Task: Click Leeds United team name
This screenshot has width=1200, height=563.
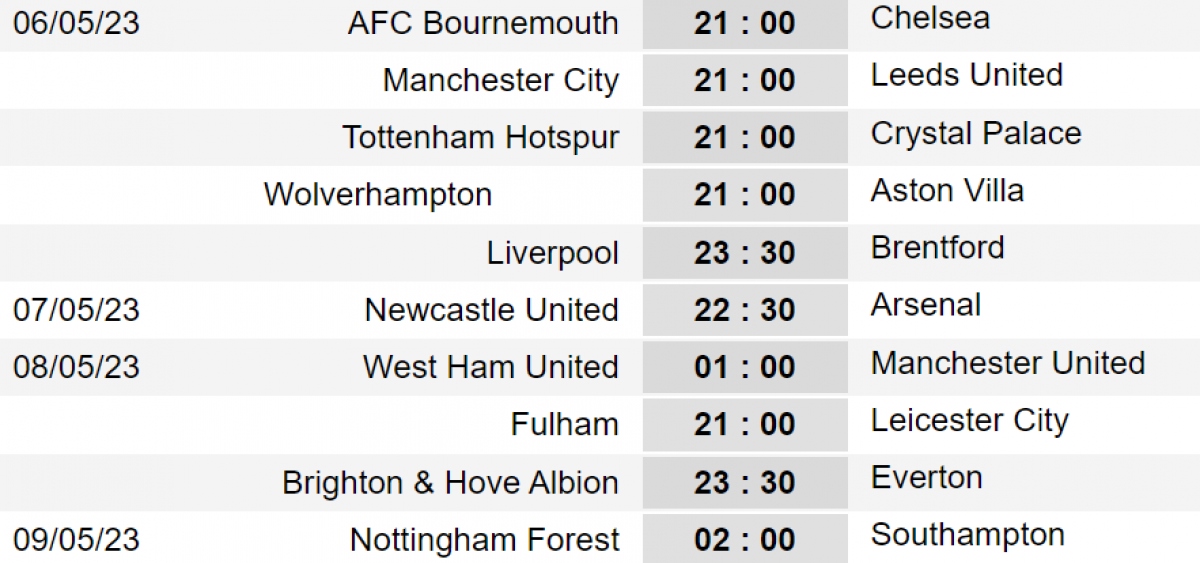Action: 966,75
